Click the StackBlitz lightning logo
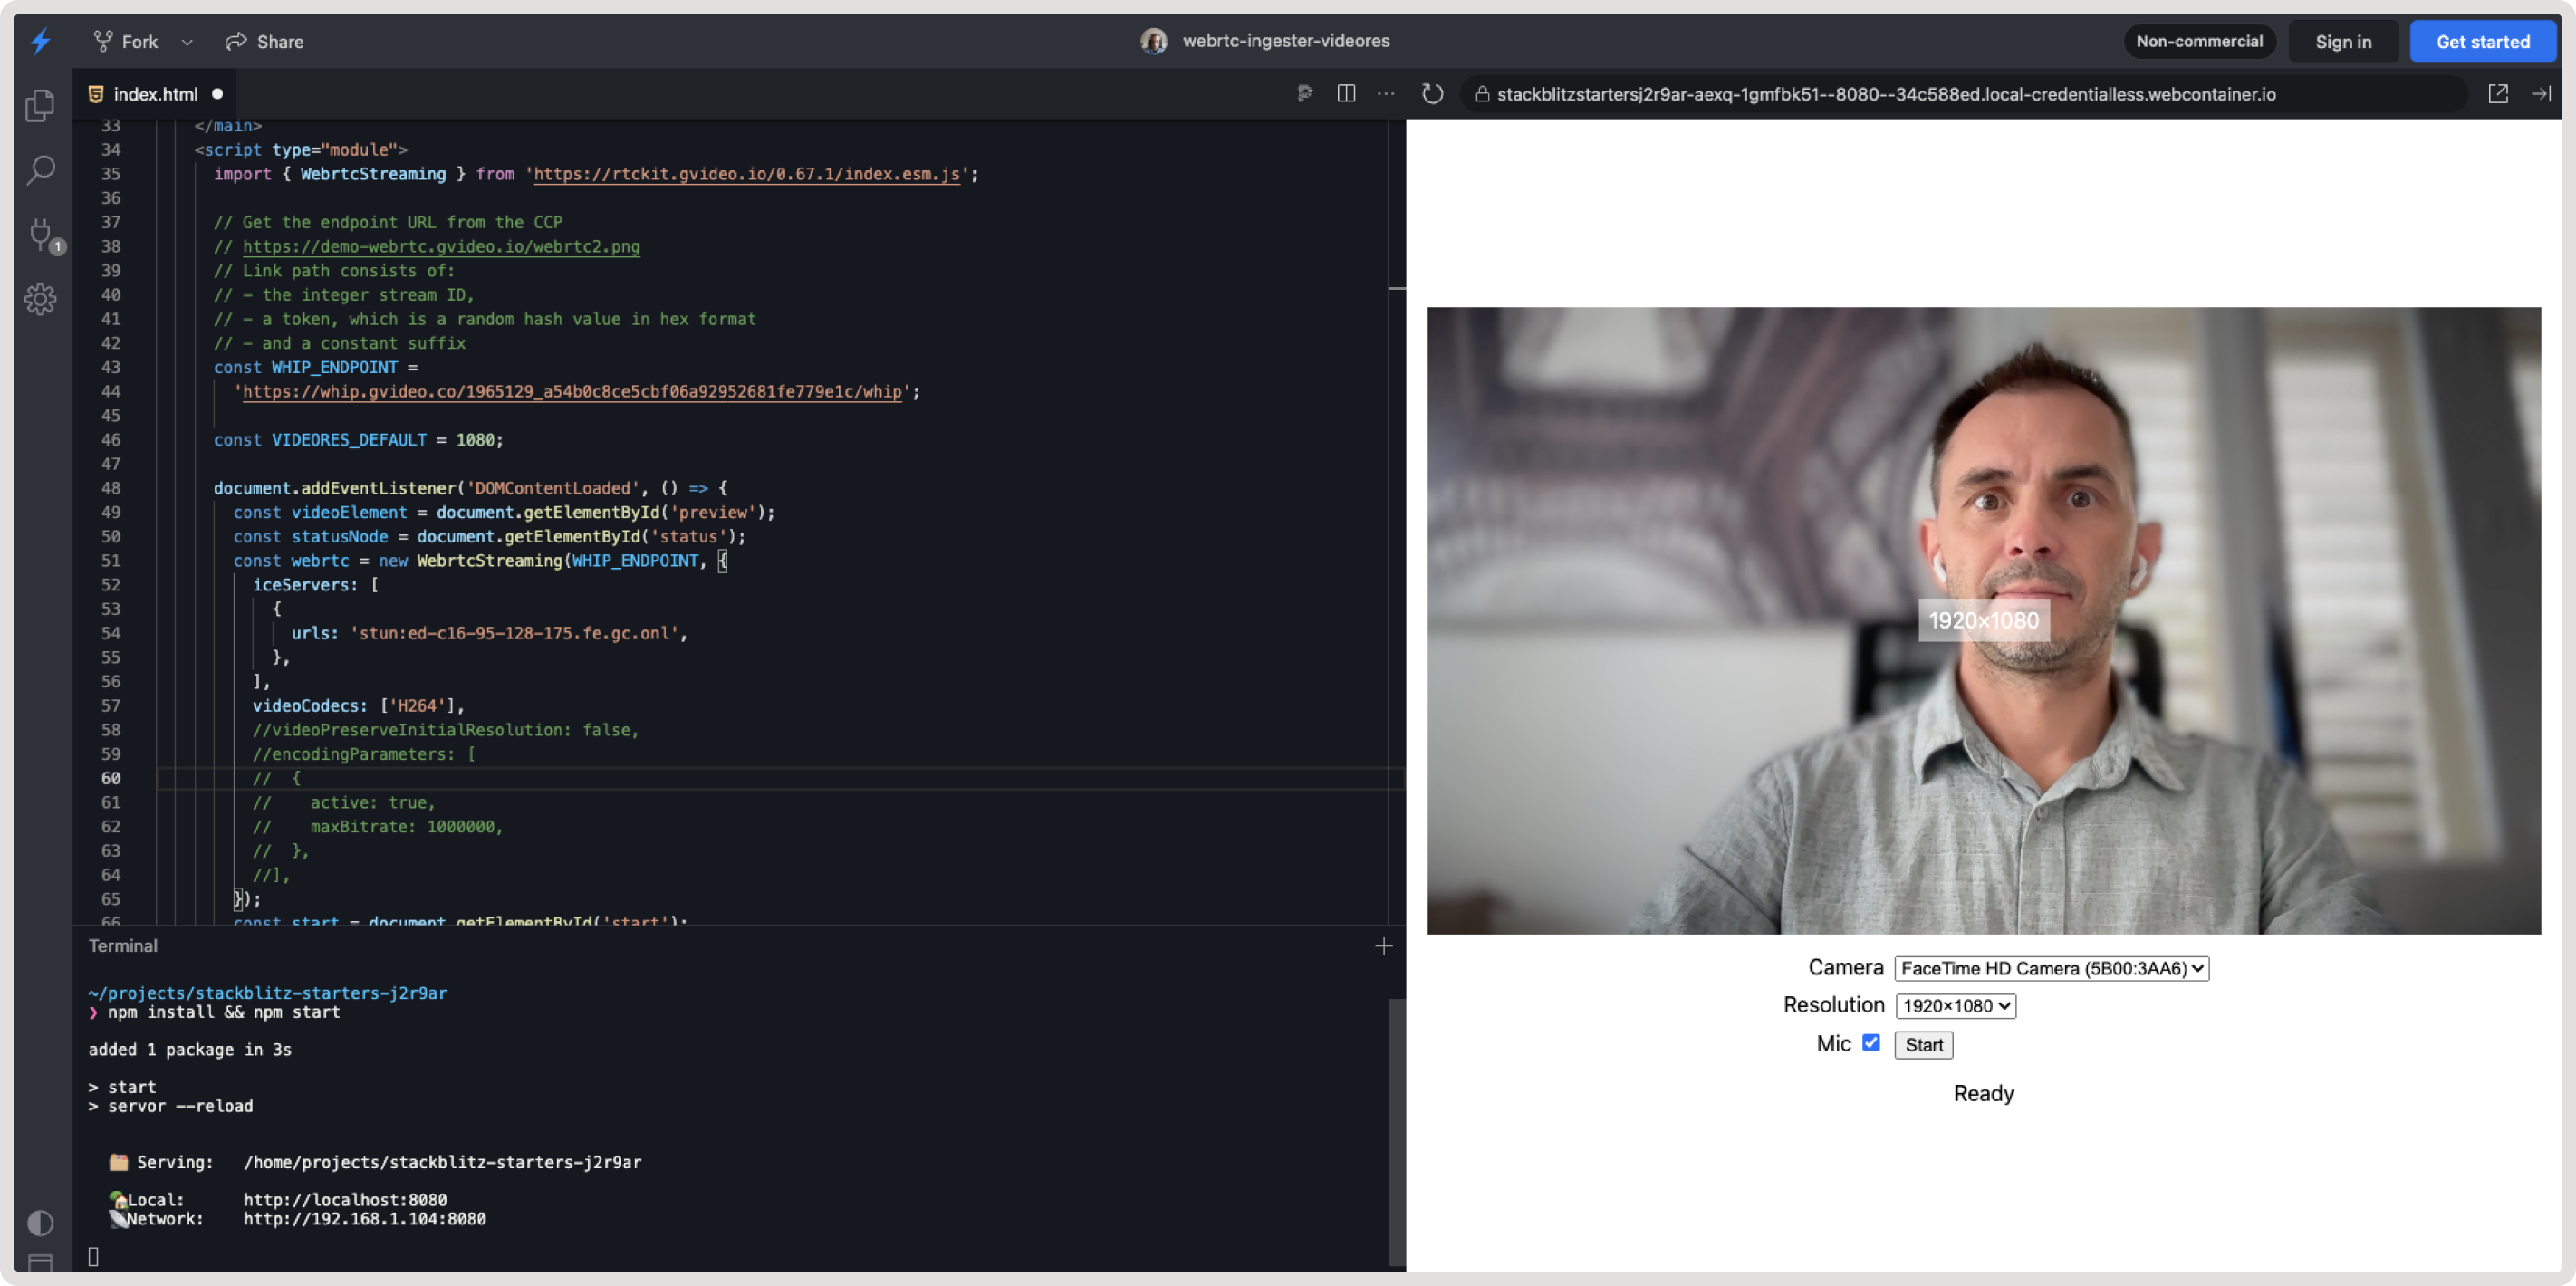The image size is (2576, 1286). pos(40,41)
